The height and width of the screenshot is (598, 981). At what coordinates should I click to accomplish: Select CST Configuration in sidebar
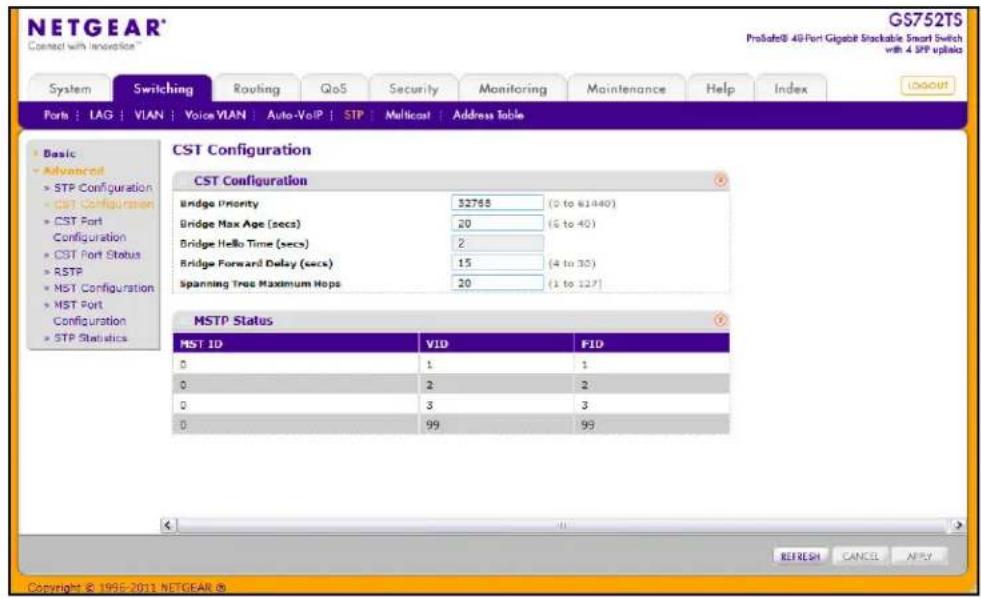[x=103, y=204]
